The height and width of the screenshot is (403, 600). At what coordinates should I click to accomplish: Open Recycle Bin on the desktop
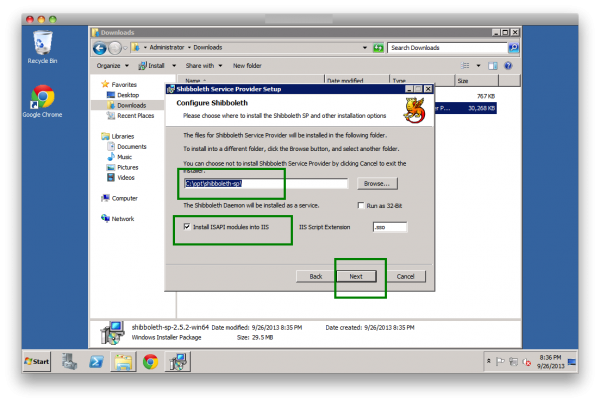click(42, 44)
